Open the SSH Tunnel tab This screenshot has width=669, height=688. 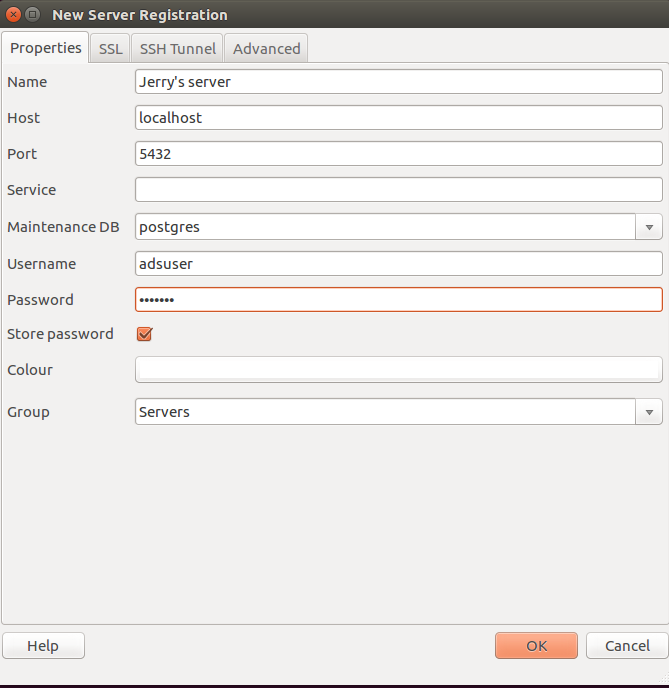pos(178,48)
